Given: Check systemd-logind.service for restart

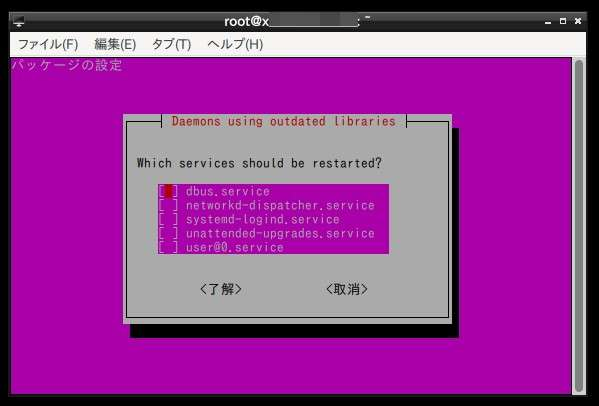Looking at the screenshot, I should [x=168, y=219].
